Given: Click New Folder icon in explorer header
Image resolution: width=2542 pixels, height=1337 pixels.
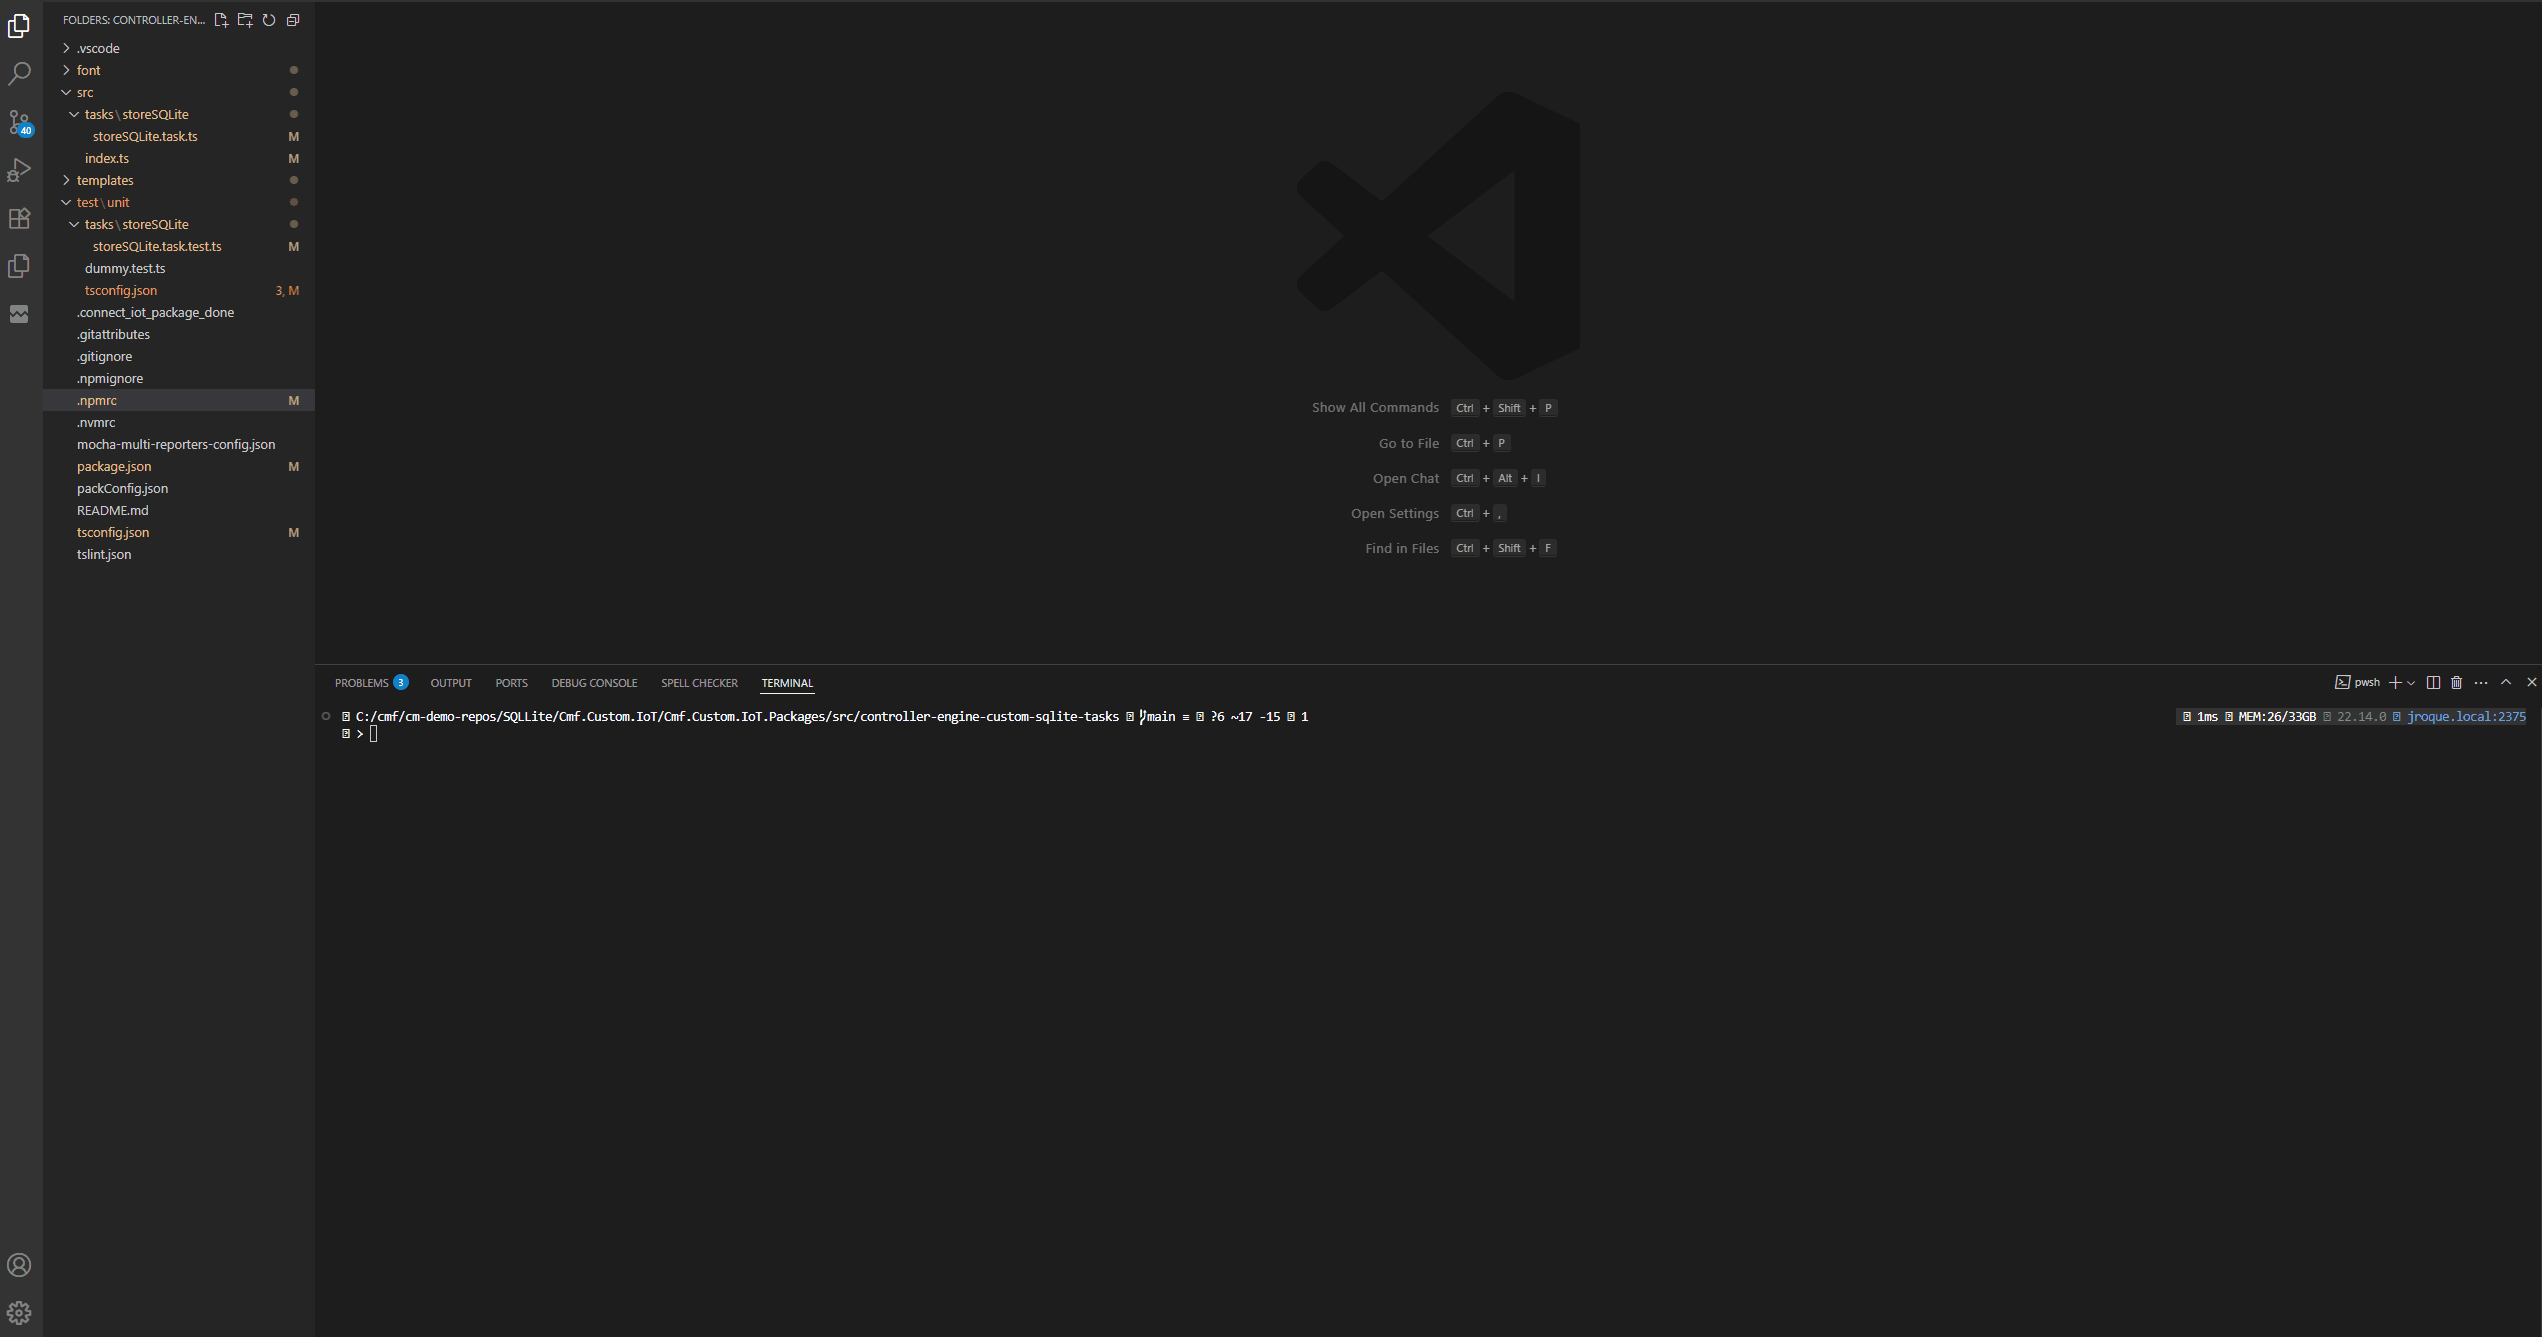Looking at the screenshot, I should pos(245,20).
